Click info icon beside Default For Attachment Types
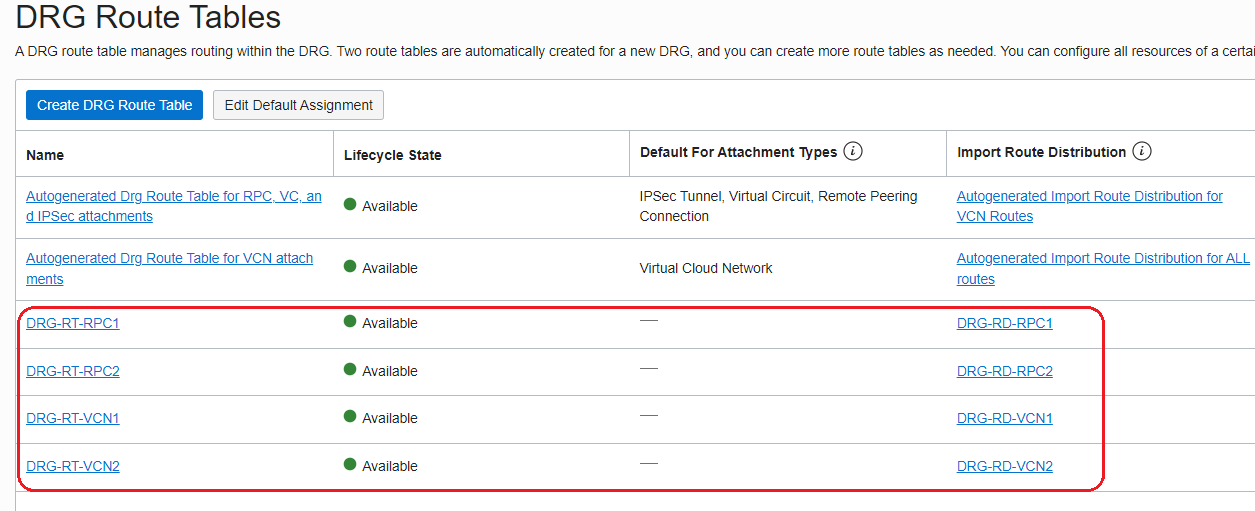This screenshot has height=511, width=1255. pos(853,152)
